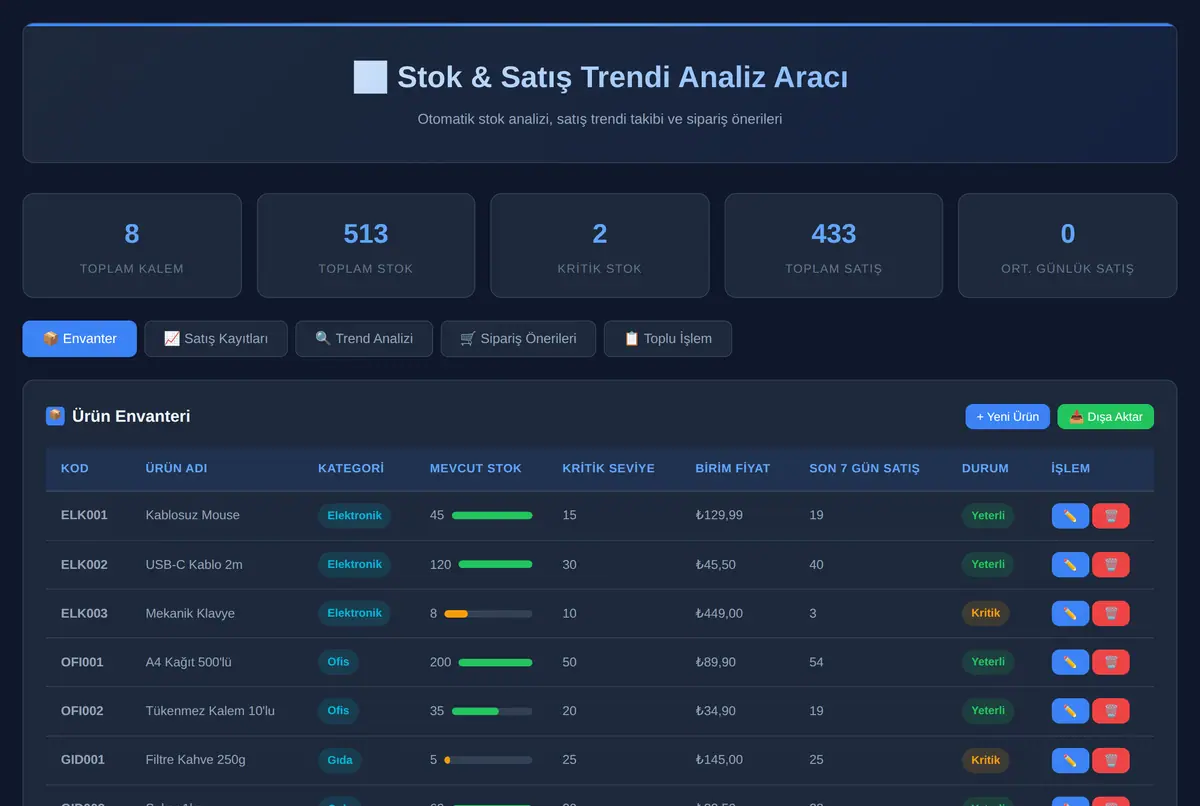This screenshot has width=1200, height=806.
Task: Edit the ELK003 Mekanik Klavye row
Action: click(x=1070, y=614)
